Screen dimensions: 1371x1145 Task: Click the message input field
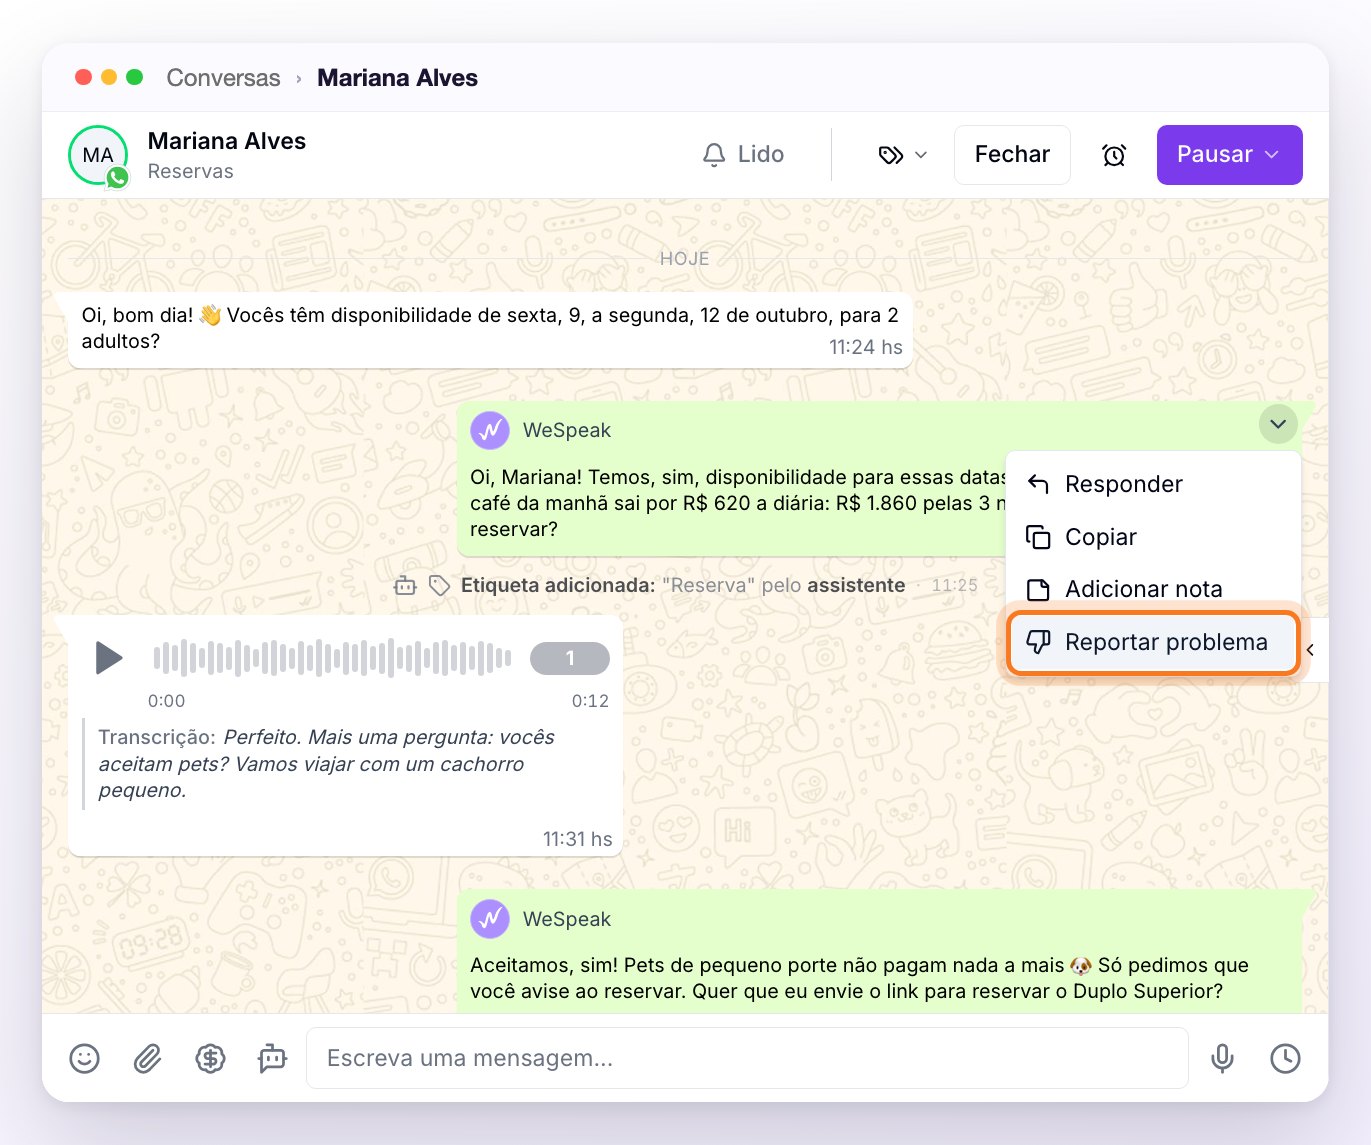click(747, 1058)
